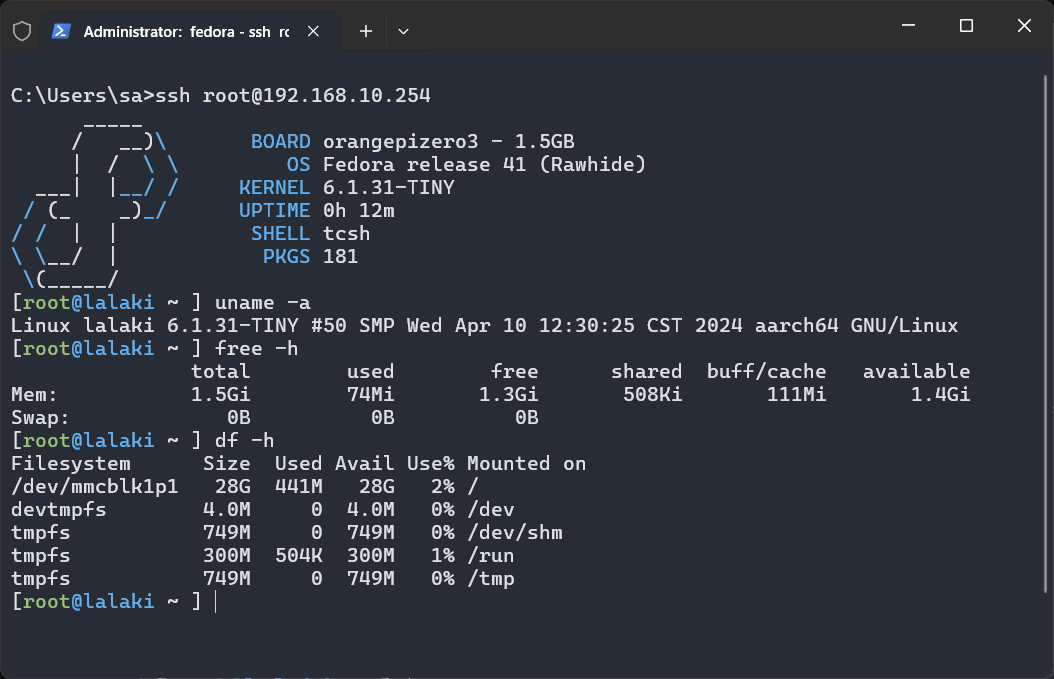The width and height of the screenshot is (1054, 679).
Task: Close the terminal window
Action: tap(1024, 26)
